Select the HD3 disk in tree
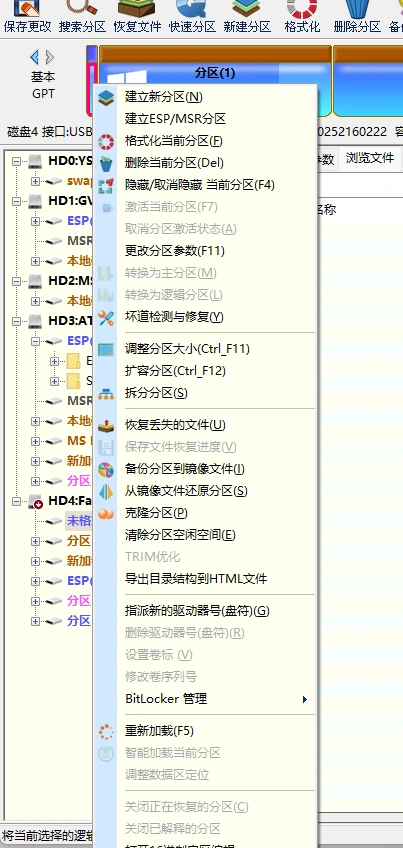This screenshot has height=848, width=403. coord(70,321)
